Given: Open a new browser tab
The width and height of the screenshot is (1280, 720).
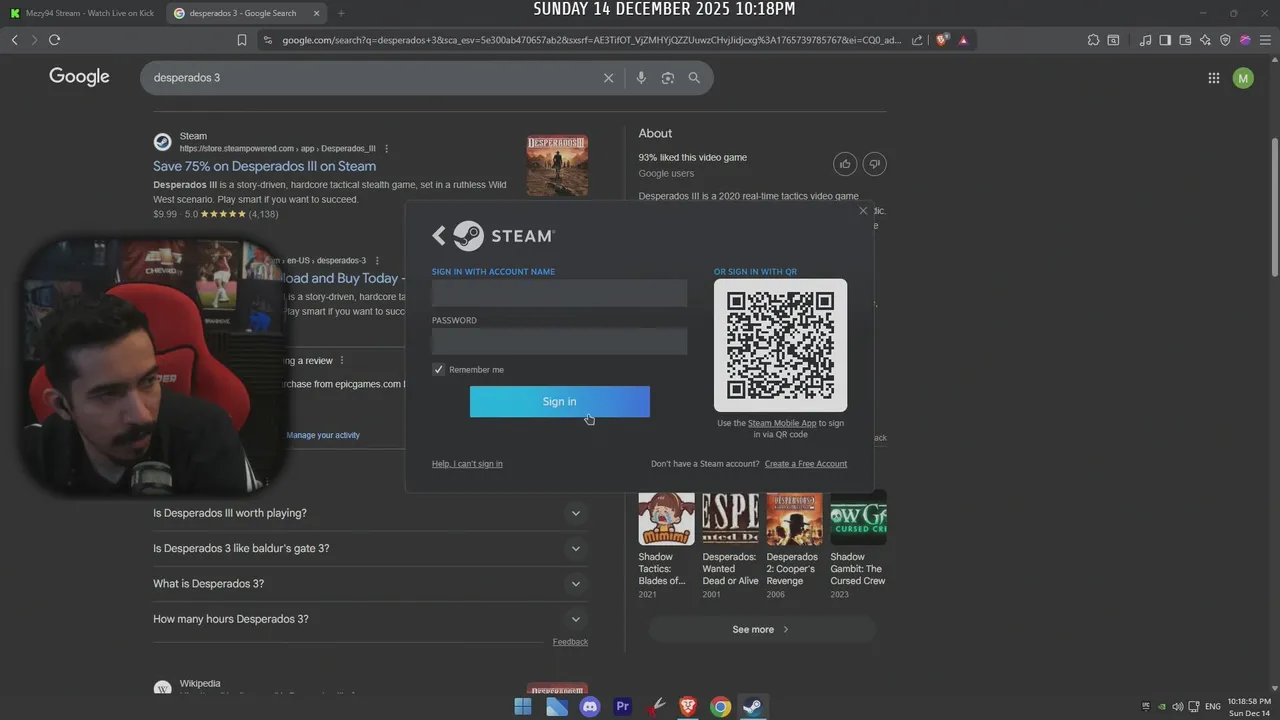Looking at the screenshot, I should tap(341, 13).
